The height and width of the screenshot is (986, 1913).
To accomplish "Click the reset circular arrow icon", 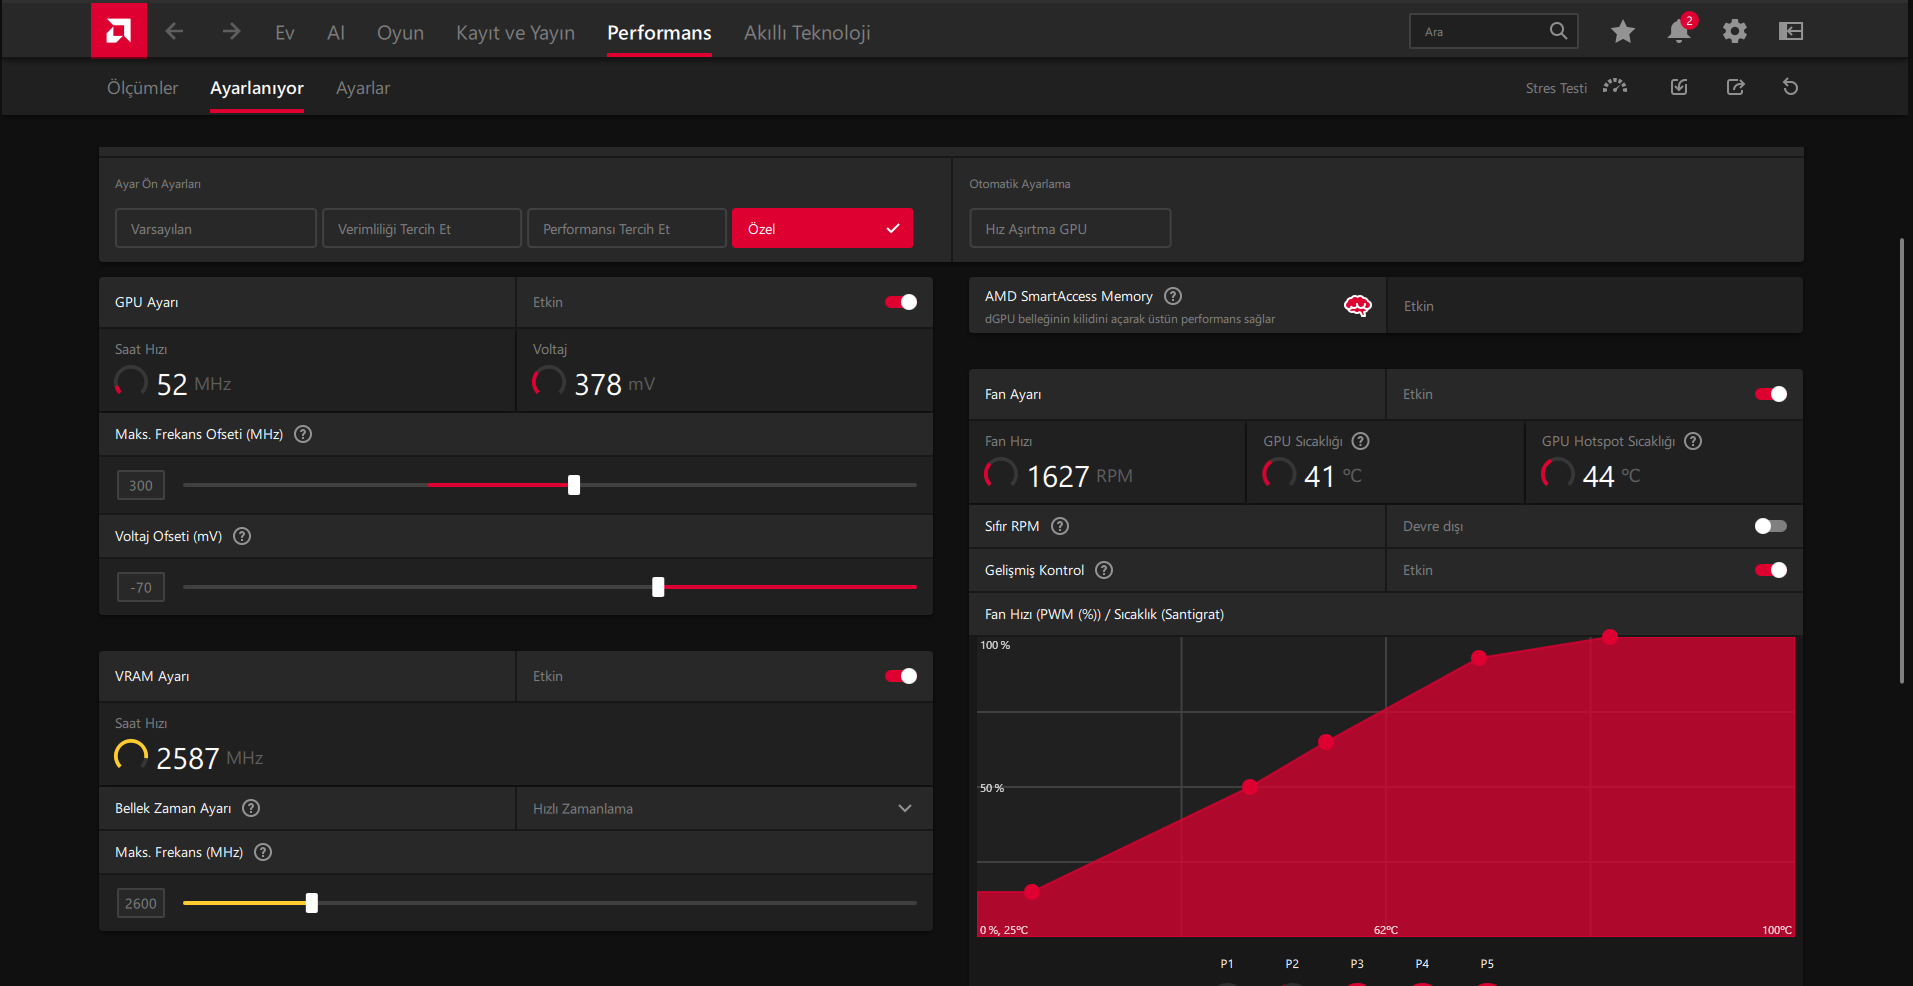I will click(x=1791, y=87).
